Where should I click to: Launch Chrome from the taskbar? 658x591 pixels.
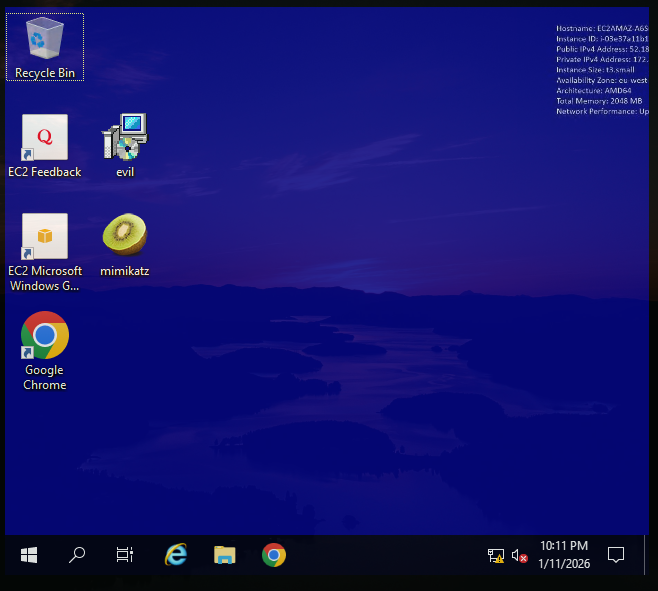[274, 555]
